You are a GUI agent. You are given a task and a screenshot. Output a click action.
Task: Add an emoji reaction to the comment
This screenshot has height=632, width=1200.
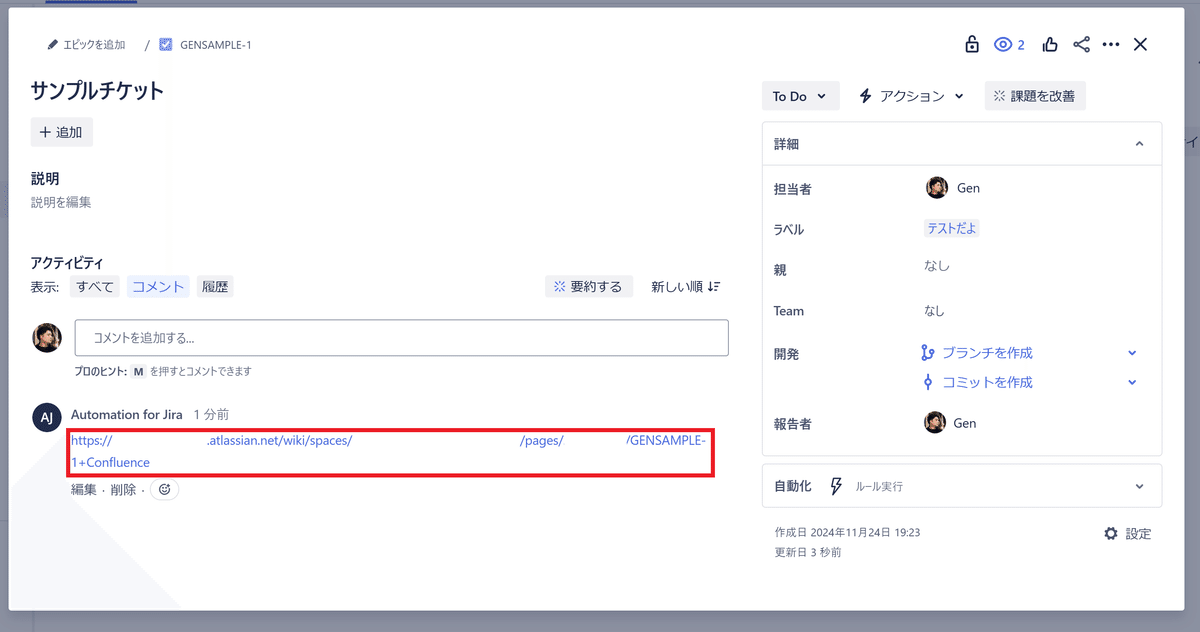(165, 490)
